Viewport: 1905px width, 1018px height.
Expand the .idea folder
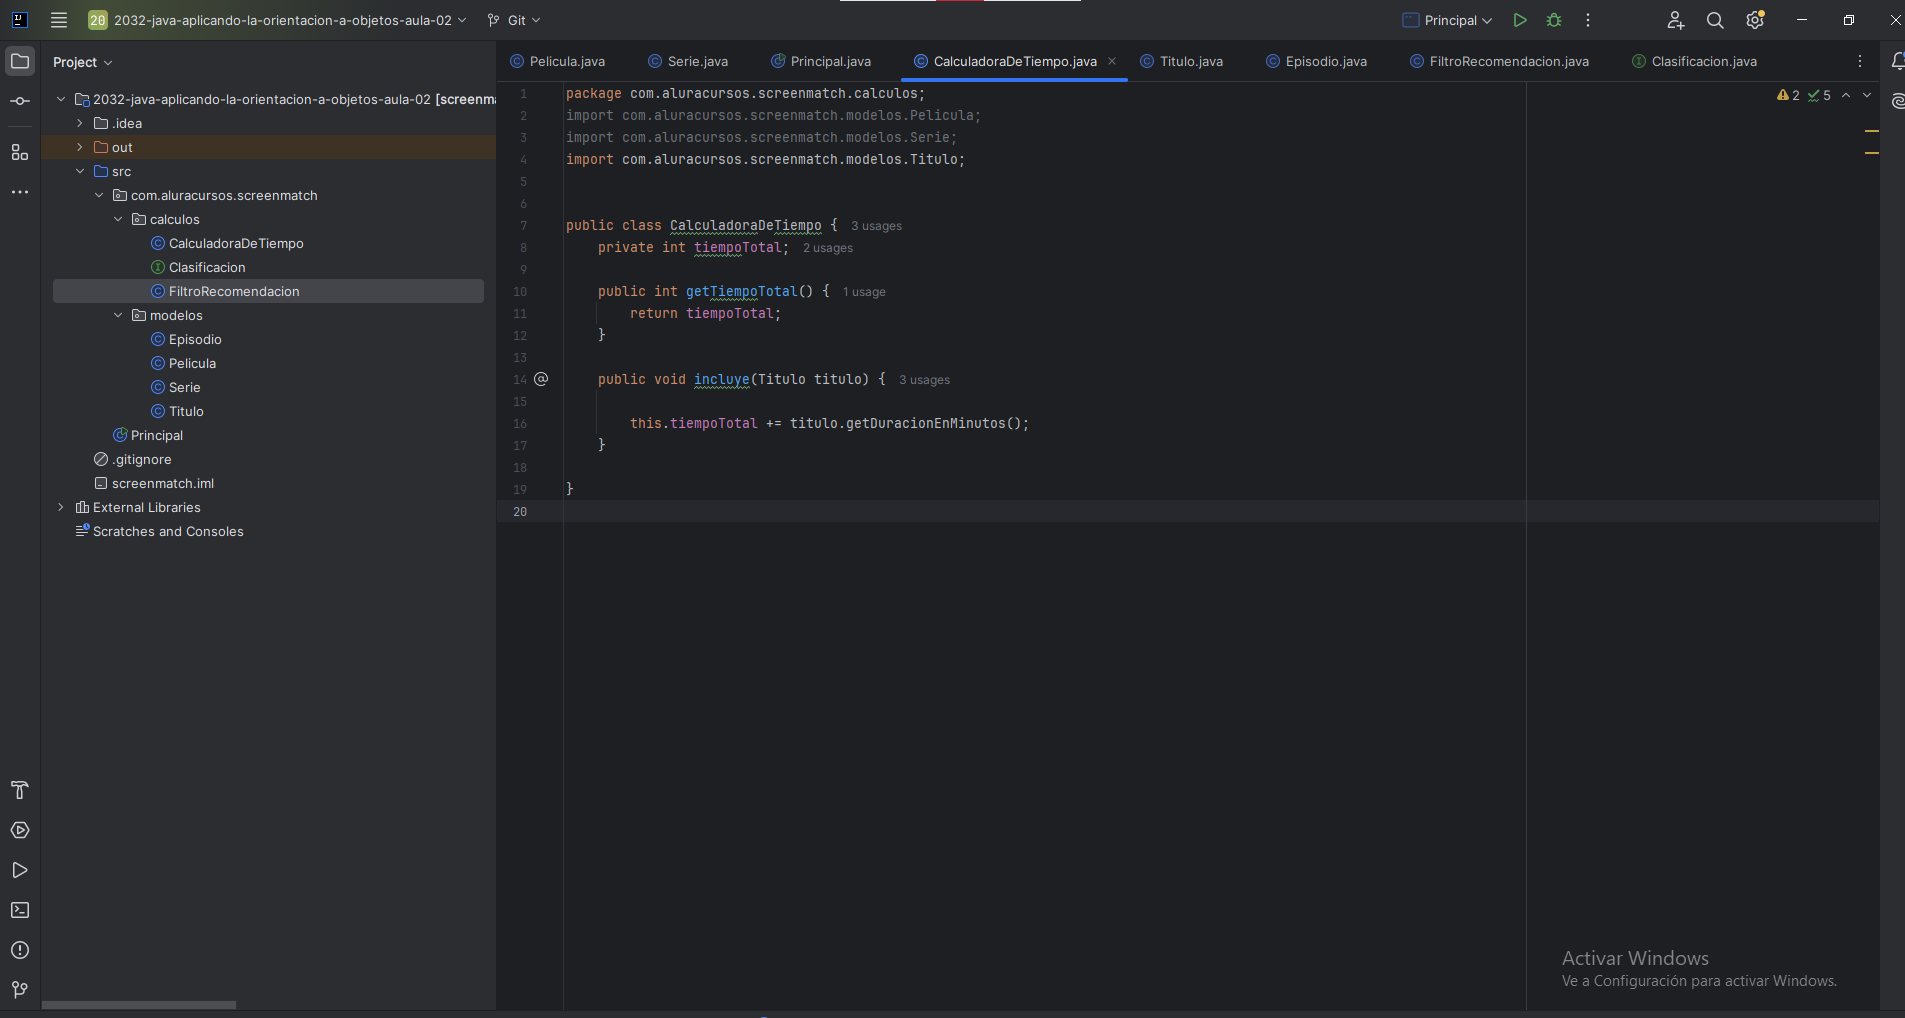80,123
